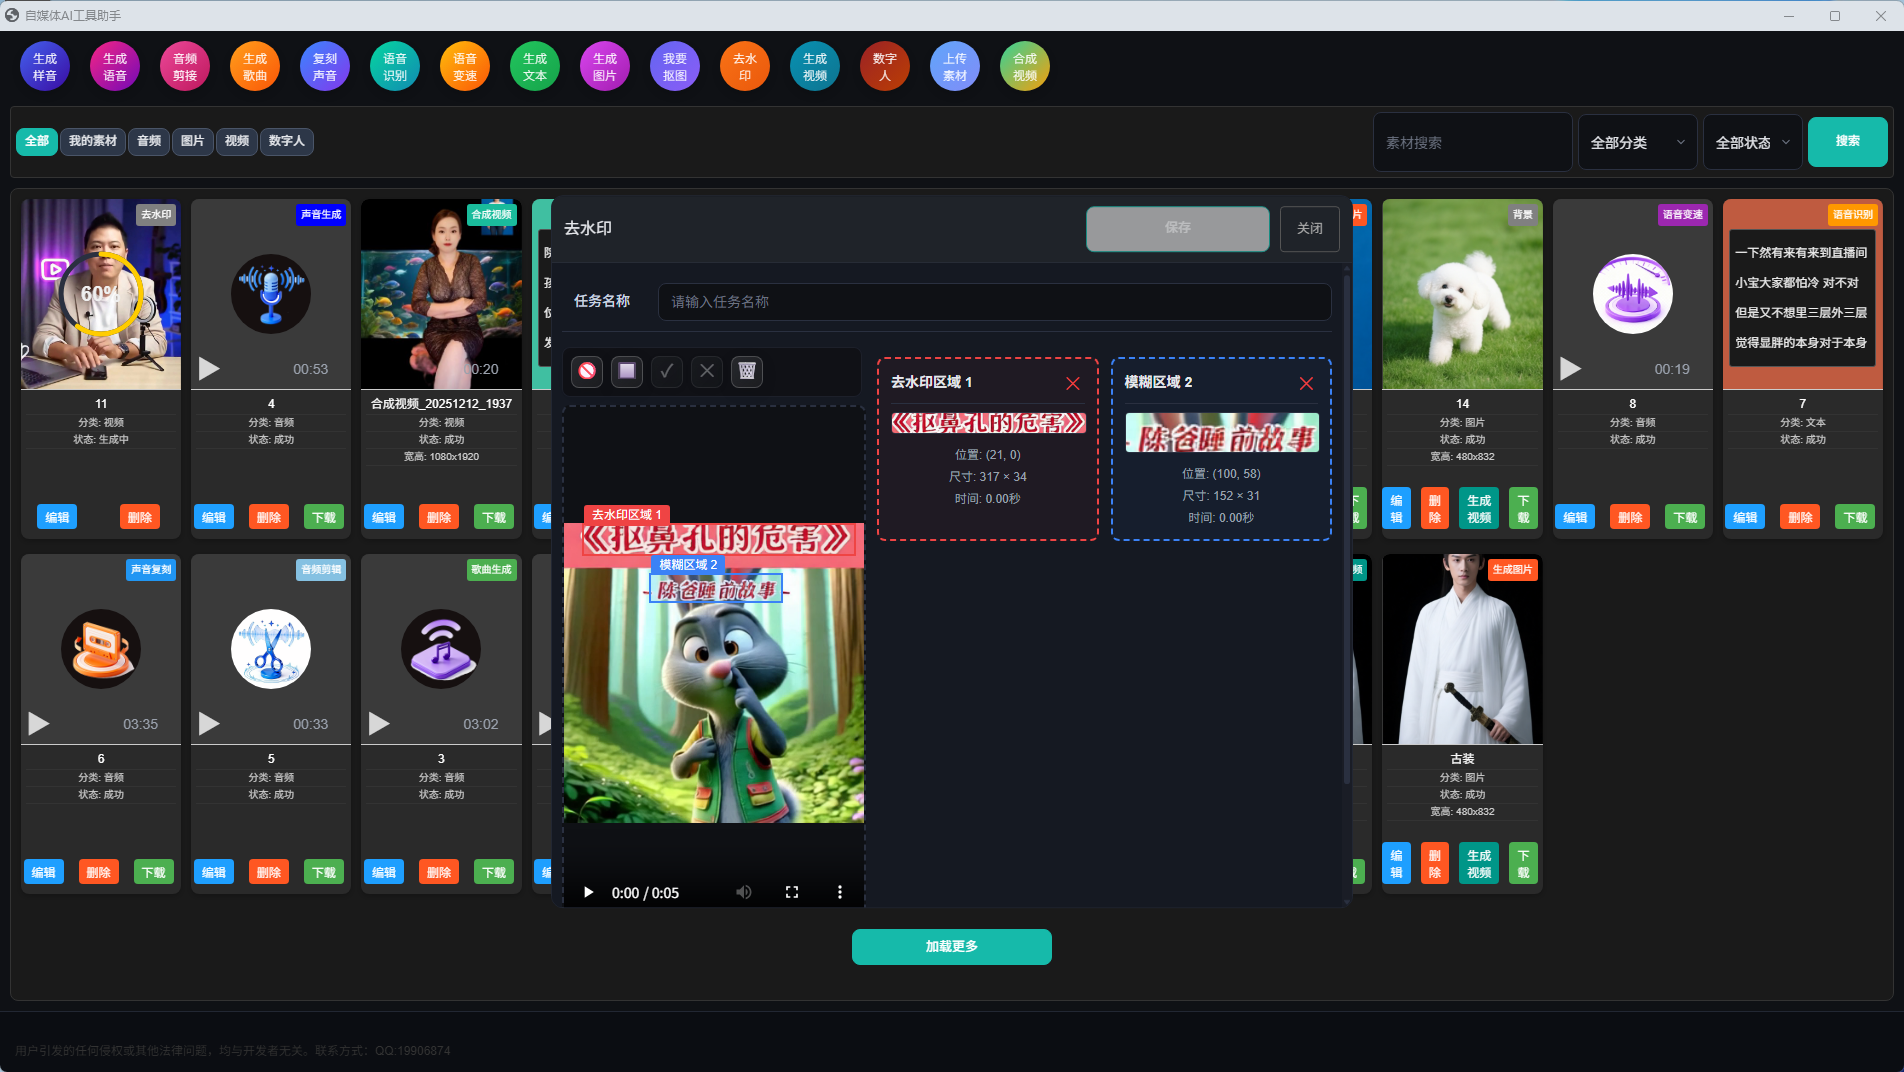This screenshot has height=1072, width=1904.
Task: Launch the 音频剪接 tool
Action: pos(185,67)
